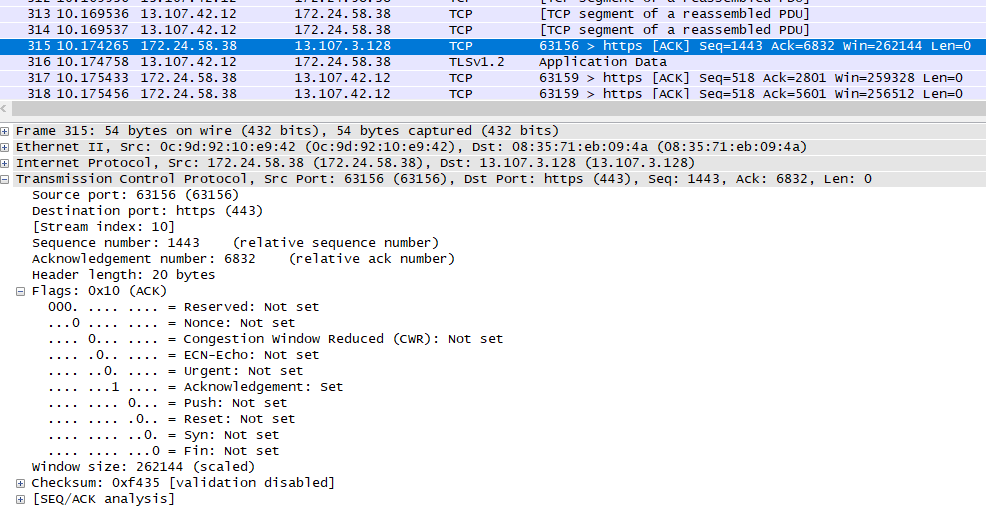986x525 pixels.
Task: Expand the [SEQ/ACK analysis] node
Action: coord(21,499)
